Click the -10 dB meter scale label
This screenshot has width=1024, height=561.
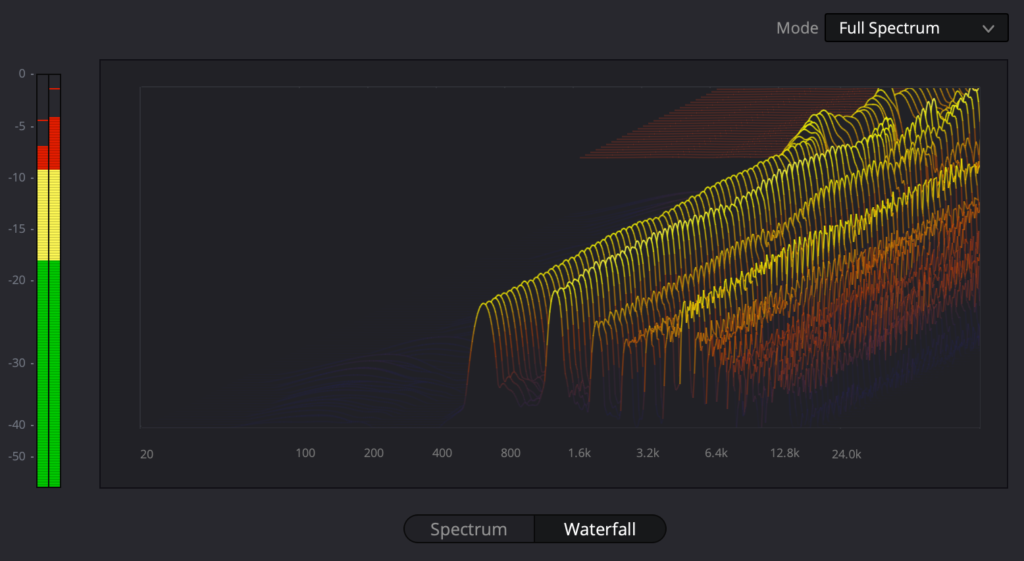17,178
